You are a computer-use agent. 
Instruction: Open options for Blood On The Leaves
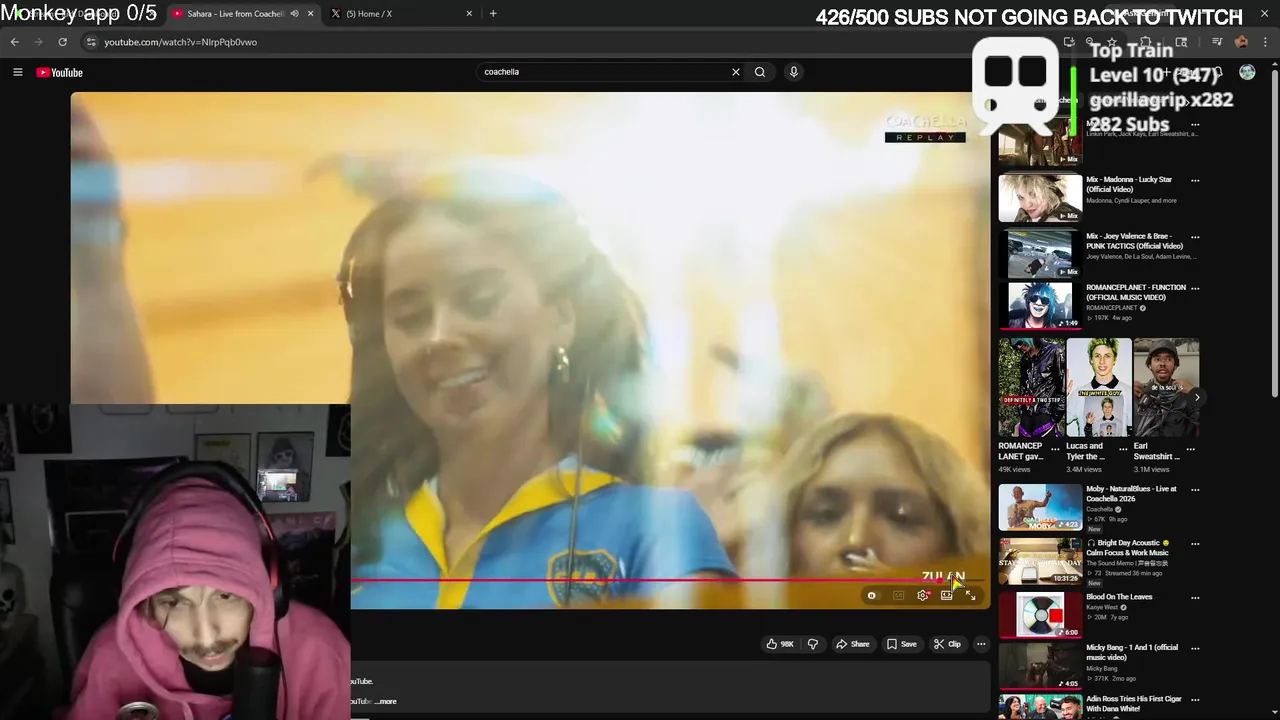(x=1195, y=598)
